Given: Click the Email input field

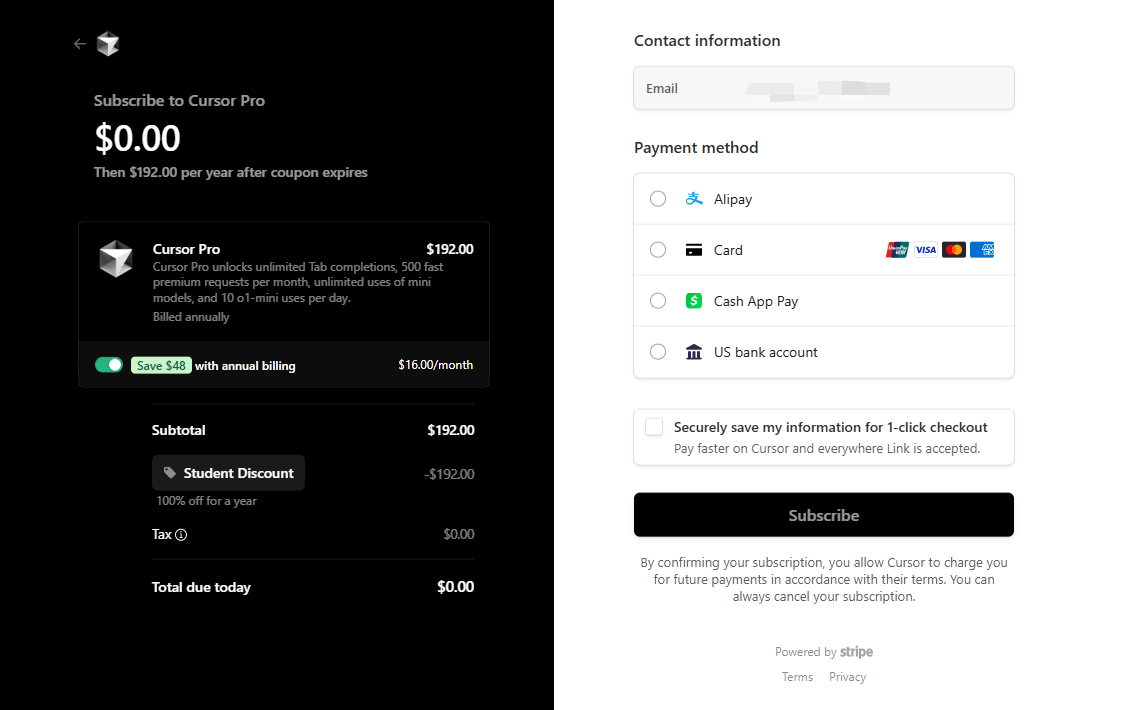Looking at the screenshot, I should click(x=824, y=88).
